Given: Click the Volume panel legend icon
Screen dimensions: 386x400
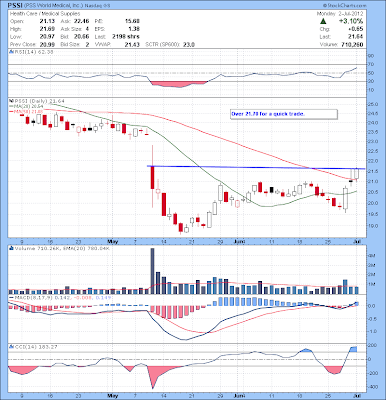Looking at the screenshot, I should click(x=11, y=248).
